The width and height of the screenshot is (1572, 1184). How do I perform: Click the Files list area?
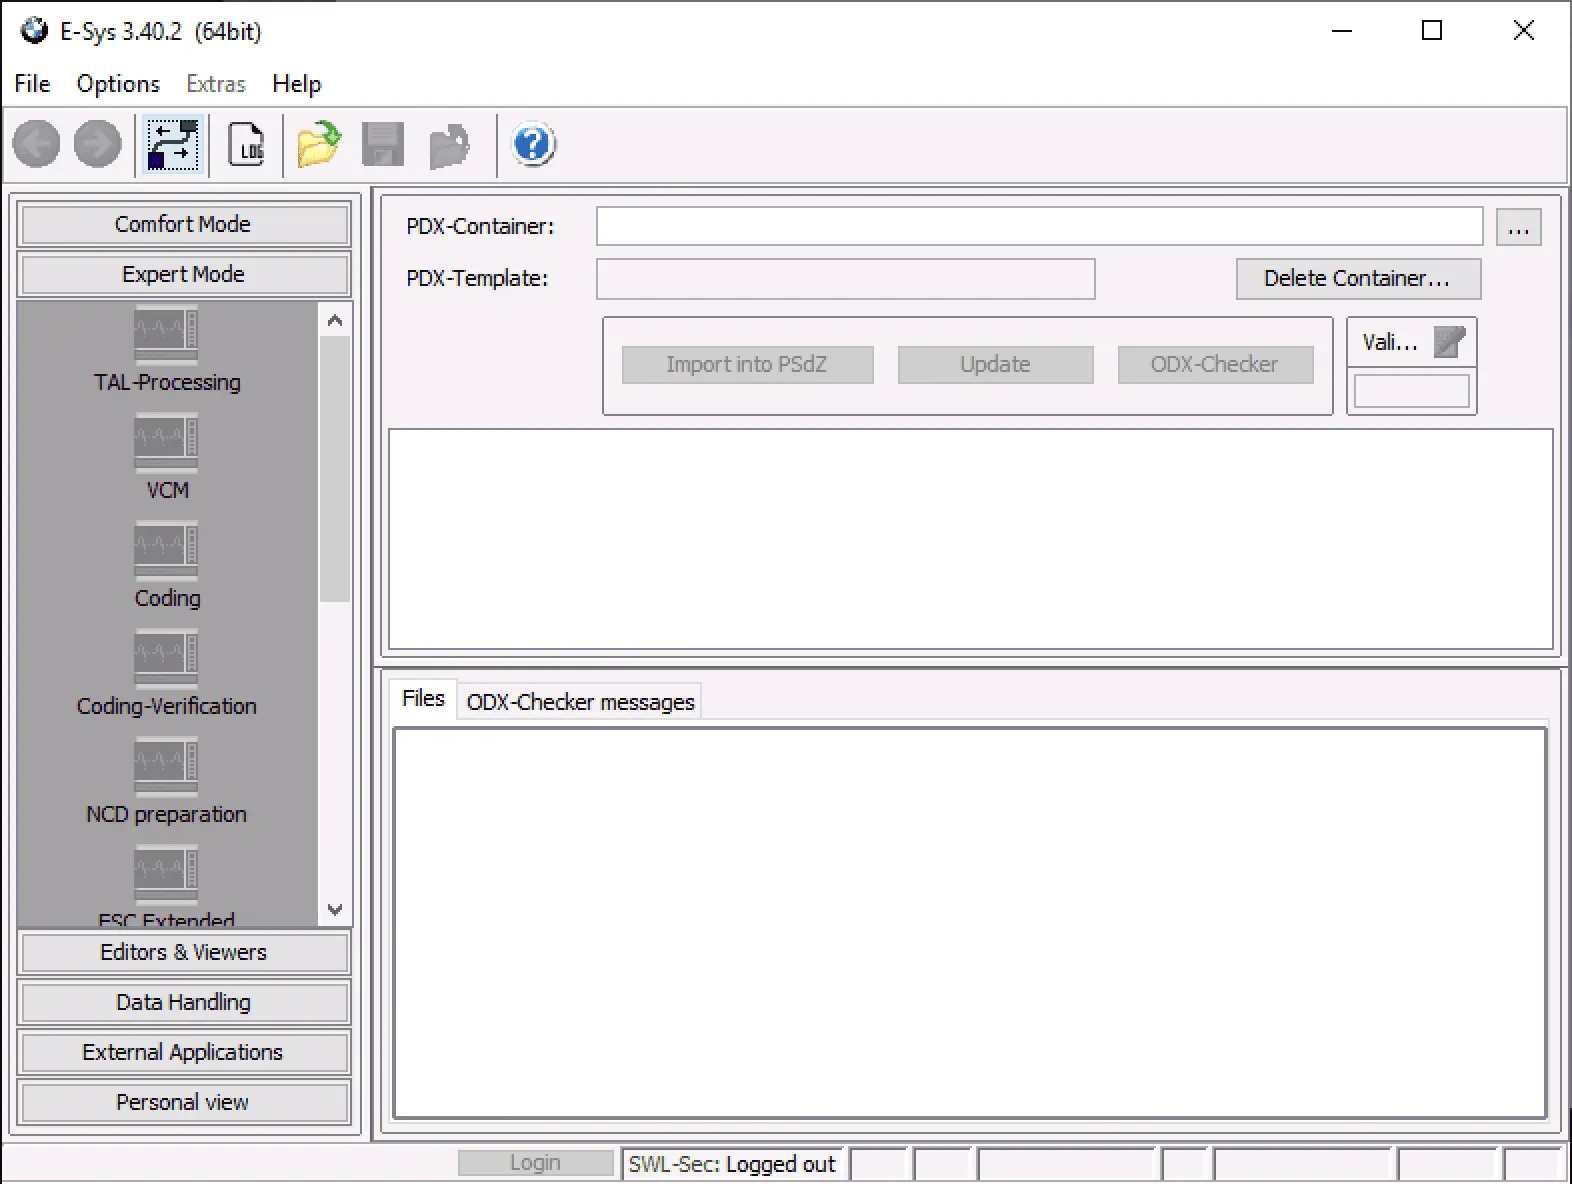[x=970, y=923]
